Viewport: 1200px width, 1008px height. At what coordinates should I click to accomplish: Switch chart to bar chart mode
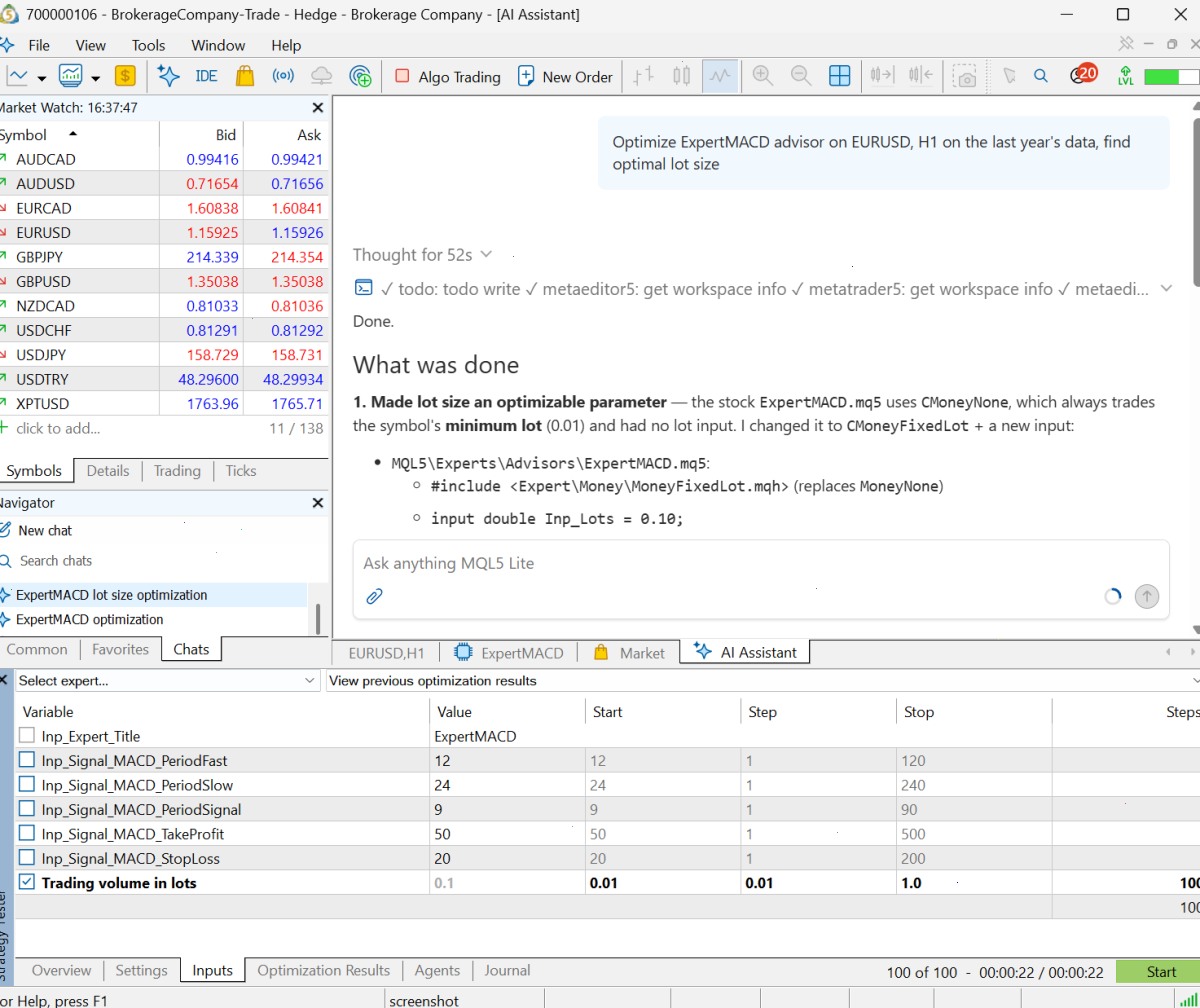pyautogui.click(x=644, y=76)
